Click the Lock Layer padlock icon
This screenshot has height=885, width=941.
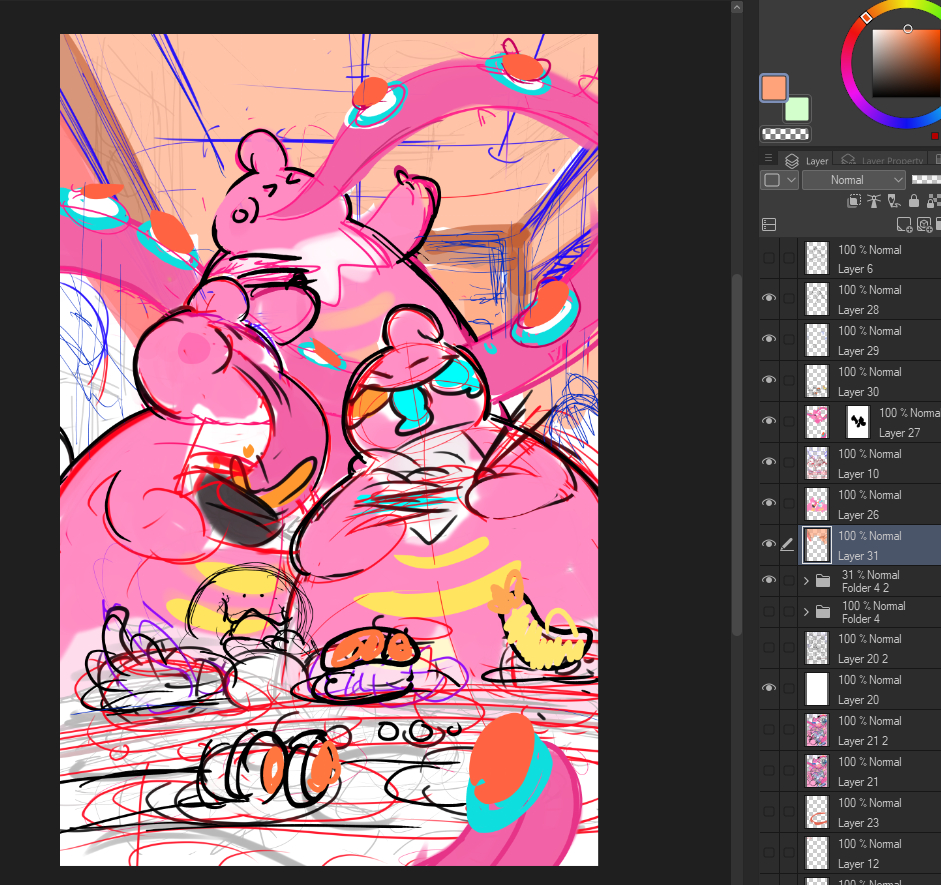click(913, 201)
